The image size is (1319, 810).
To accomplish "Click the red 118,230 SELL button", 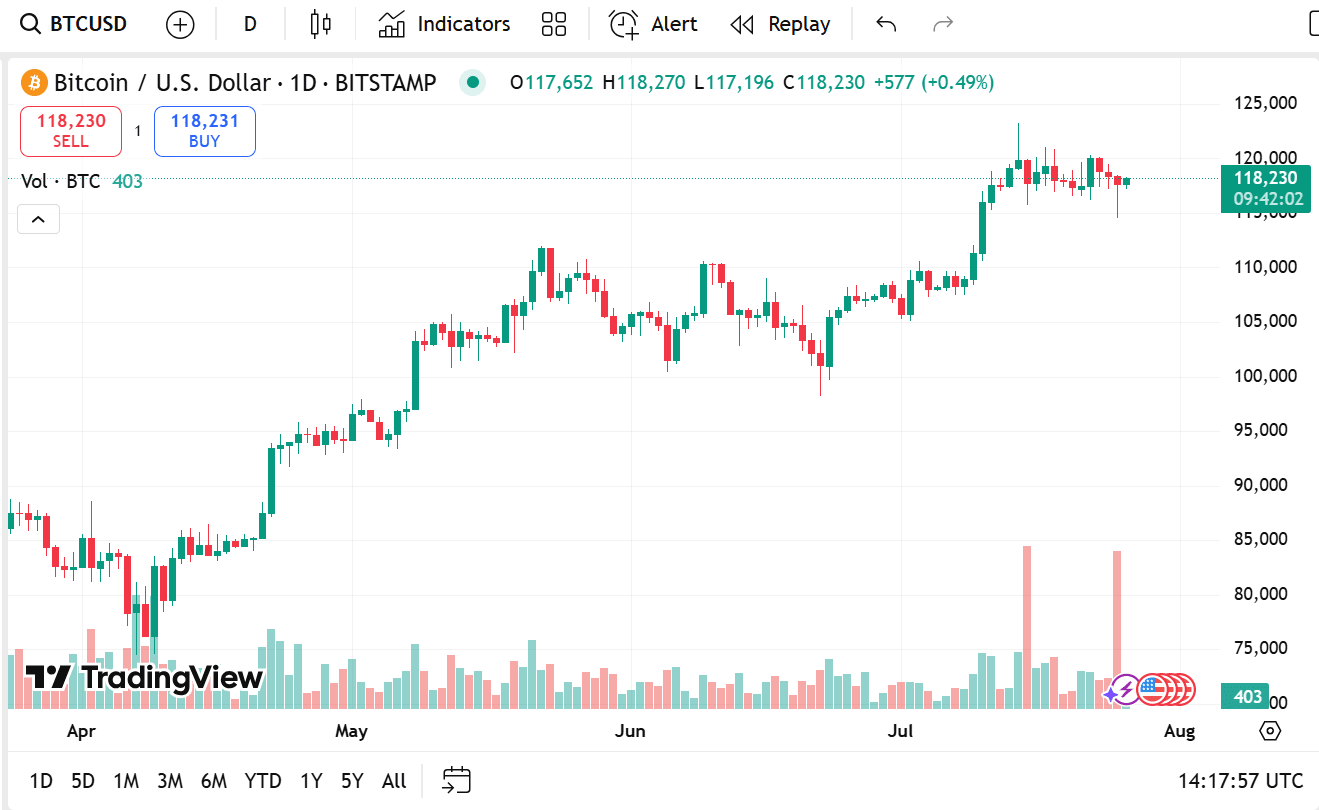I will coord(71,131).
